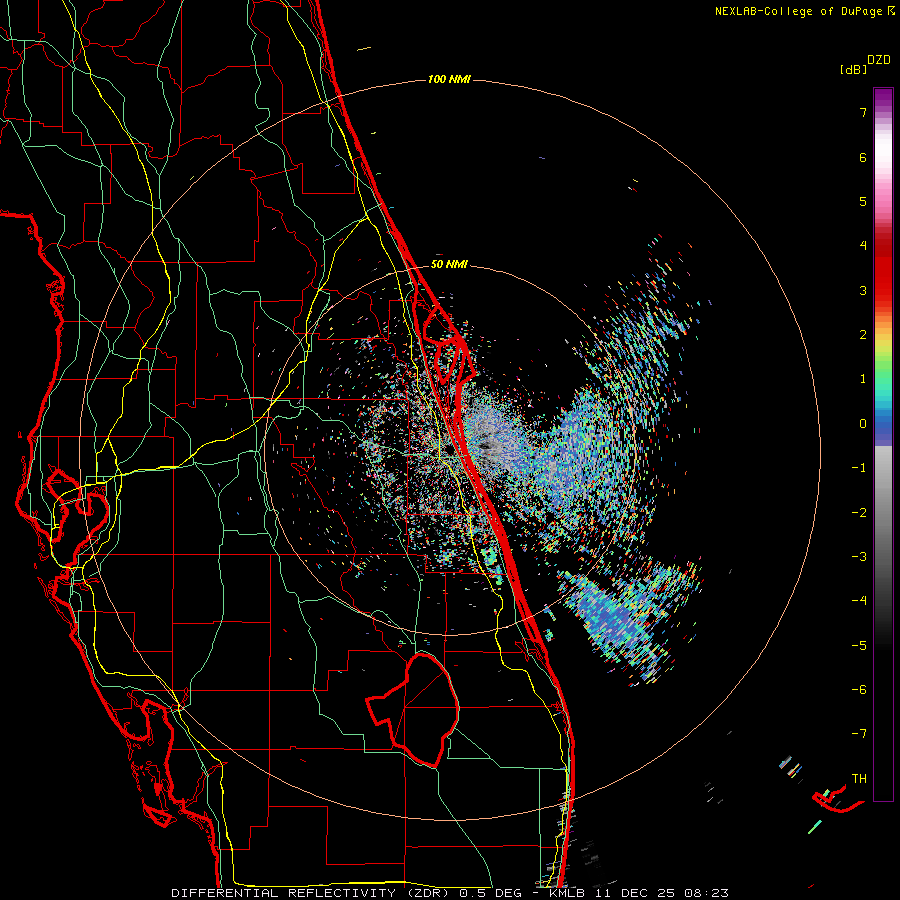Click the blue segment of the ZDR color bar
The height and width of the screenshot is (900, 900).
(883, 428)
